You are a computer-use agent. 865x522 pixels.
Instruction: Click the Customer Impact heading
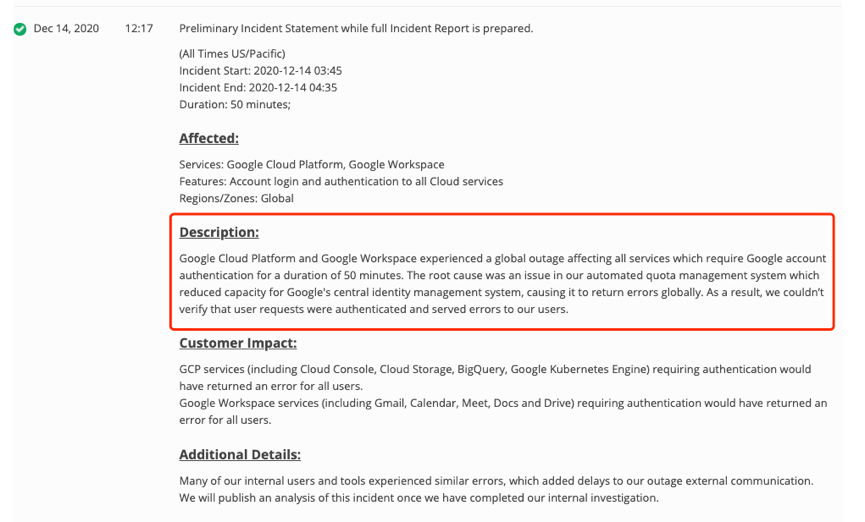point(238,343)
